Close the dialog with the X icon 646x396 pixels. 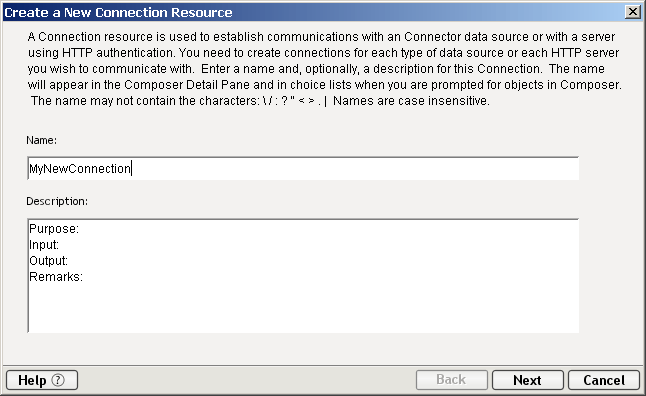tap(632, 12)
